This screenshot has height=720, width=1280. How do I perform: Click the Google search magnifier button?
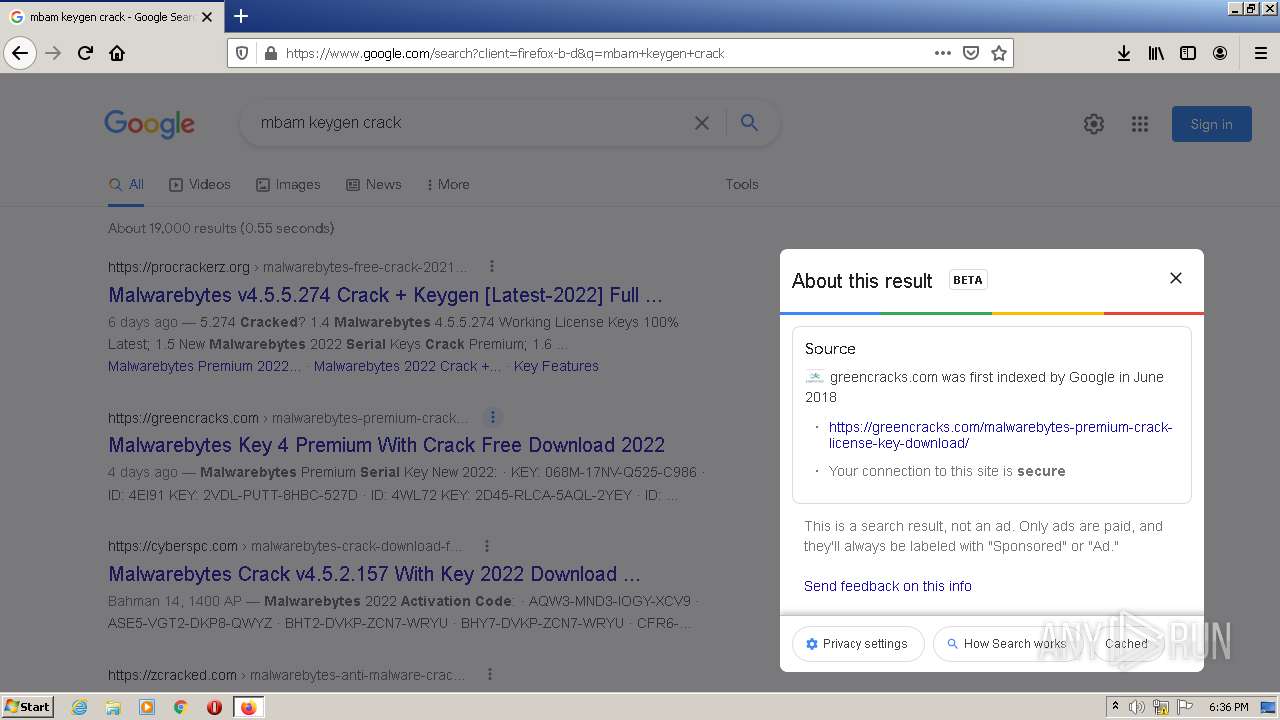(x=749, y=123)
